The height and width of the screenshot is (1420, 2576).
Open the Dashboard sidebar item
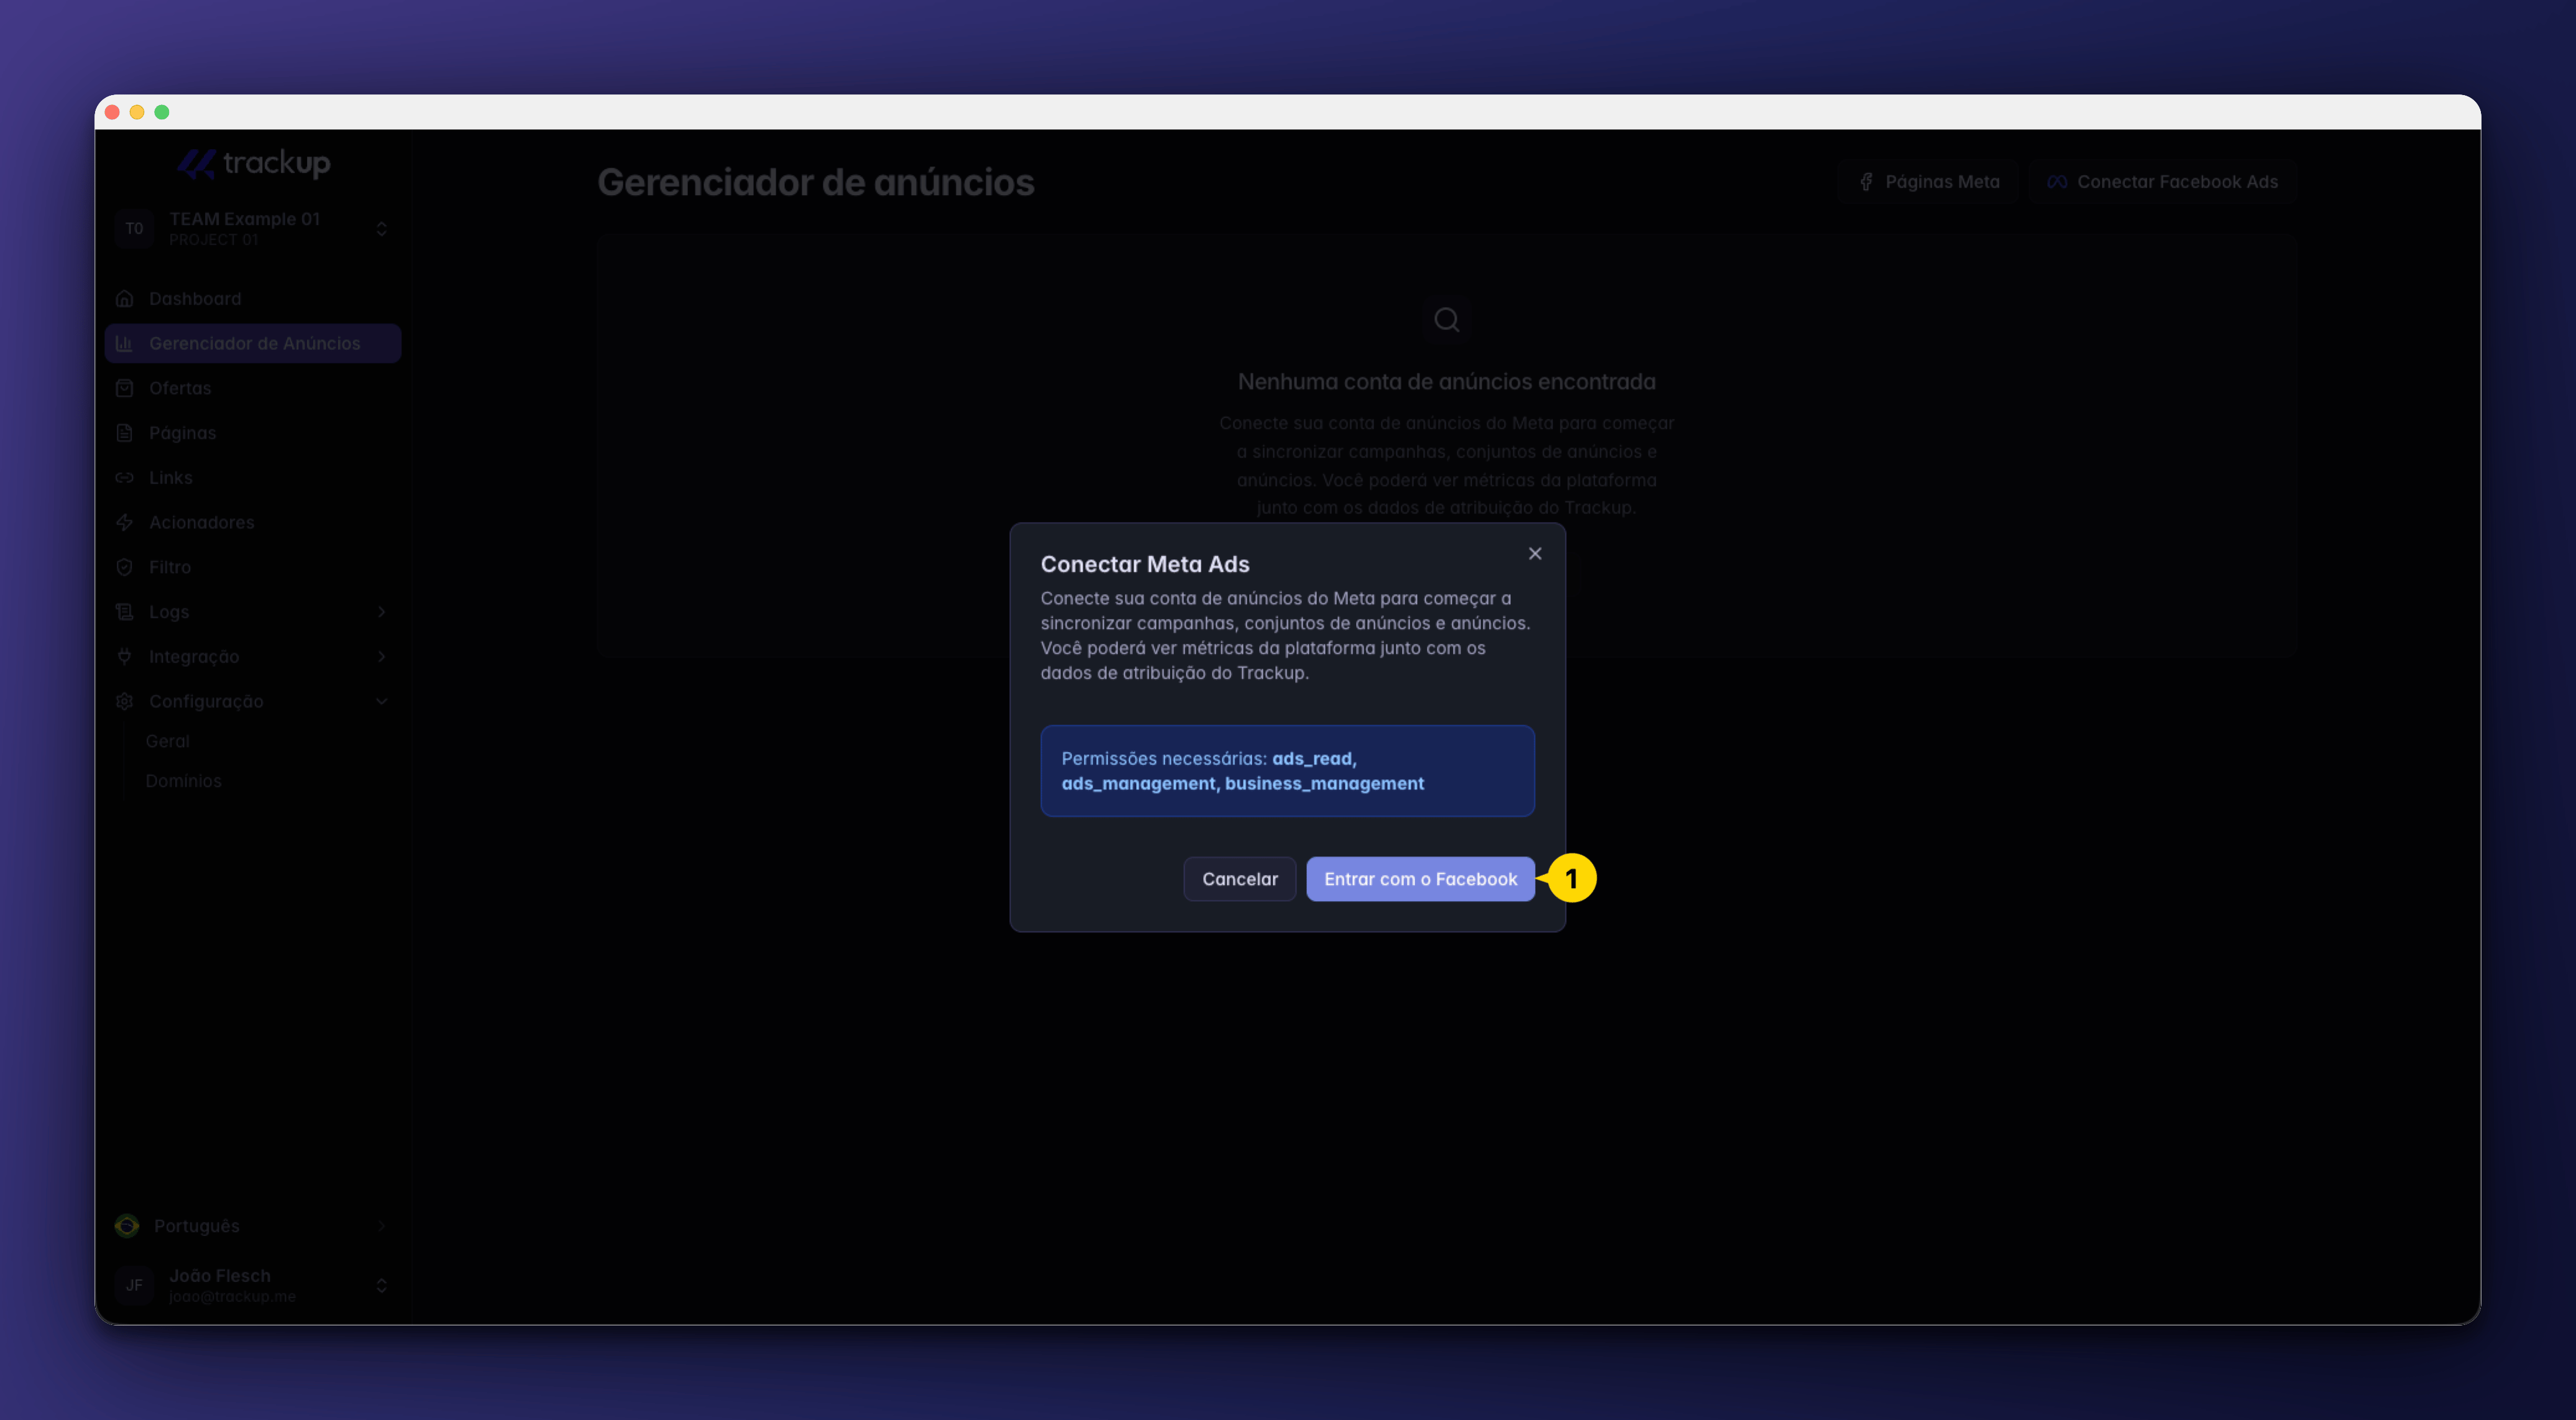point(253,298)
